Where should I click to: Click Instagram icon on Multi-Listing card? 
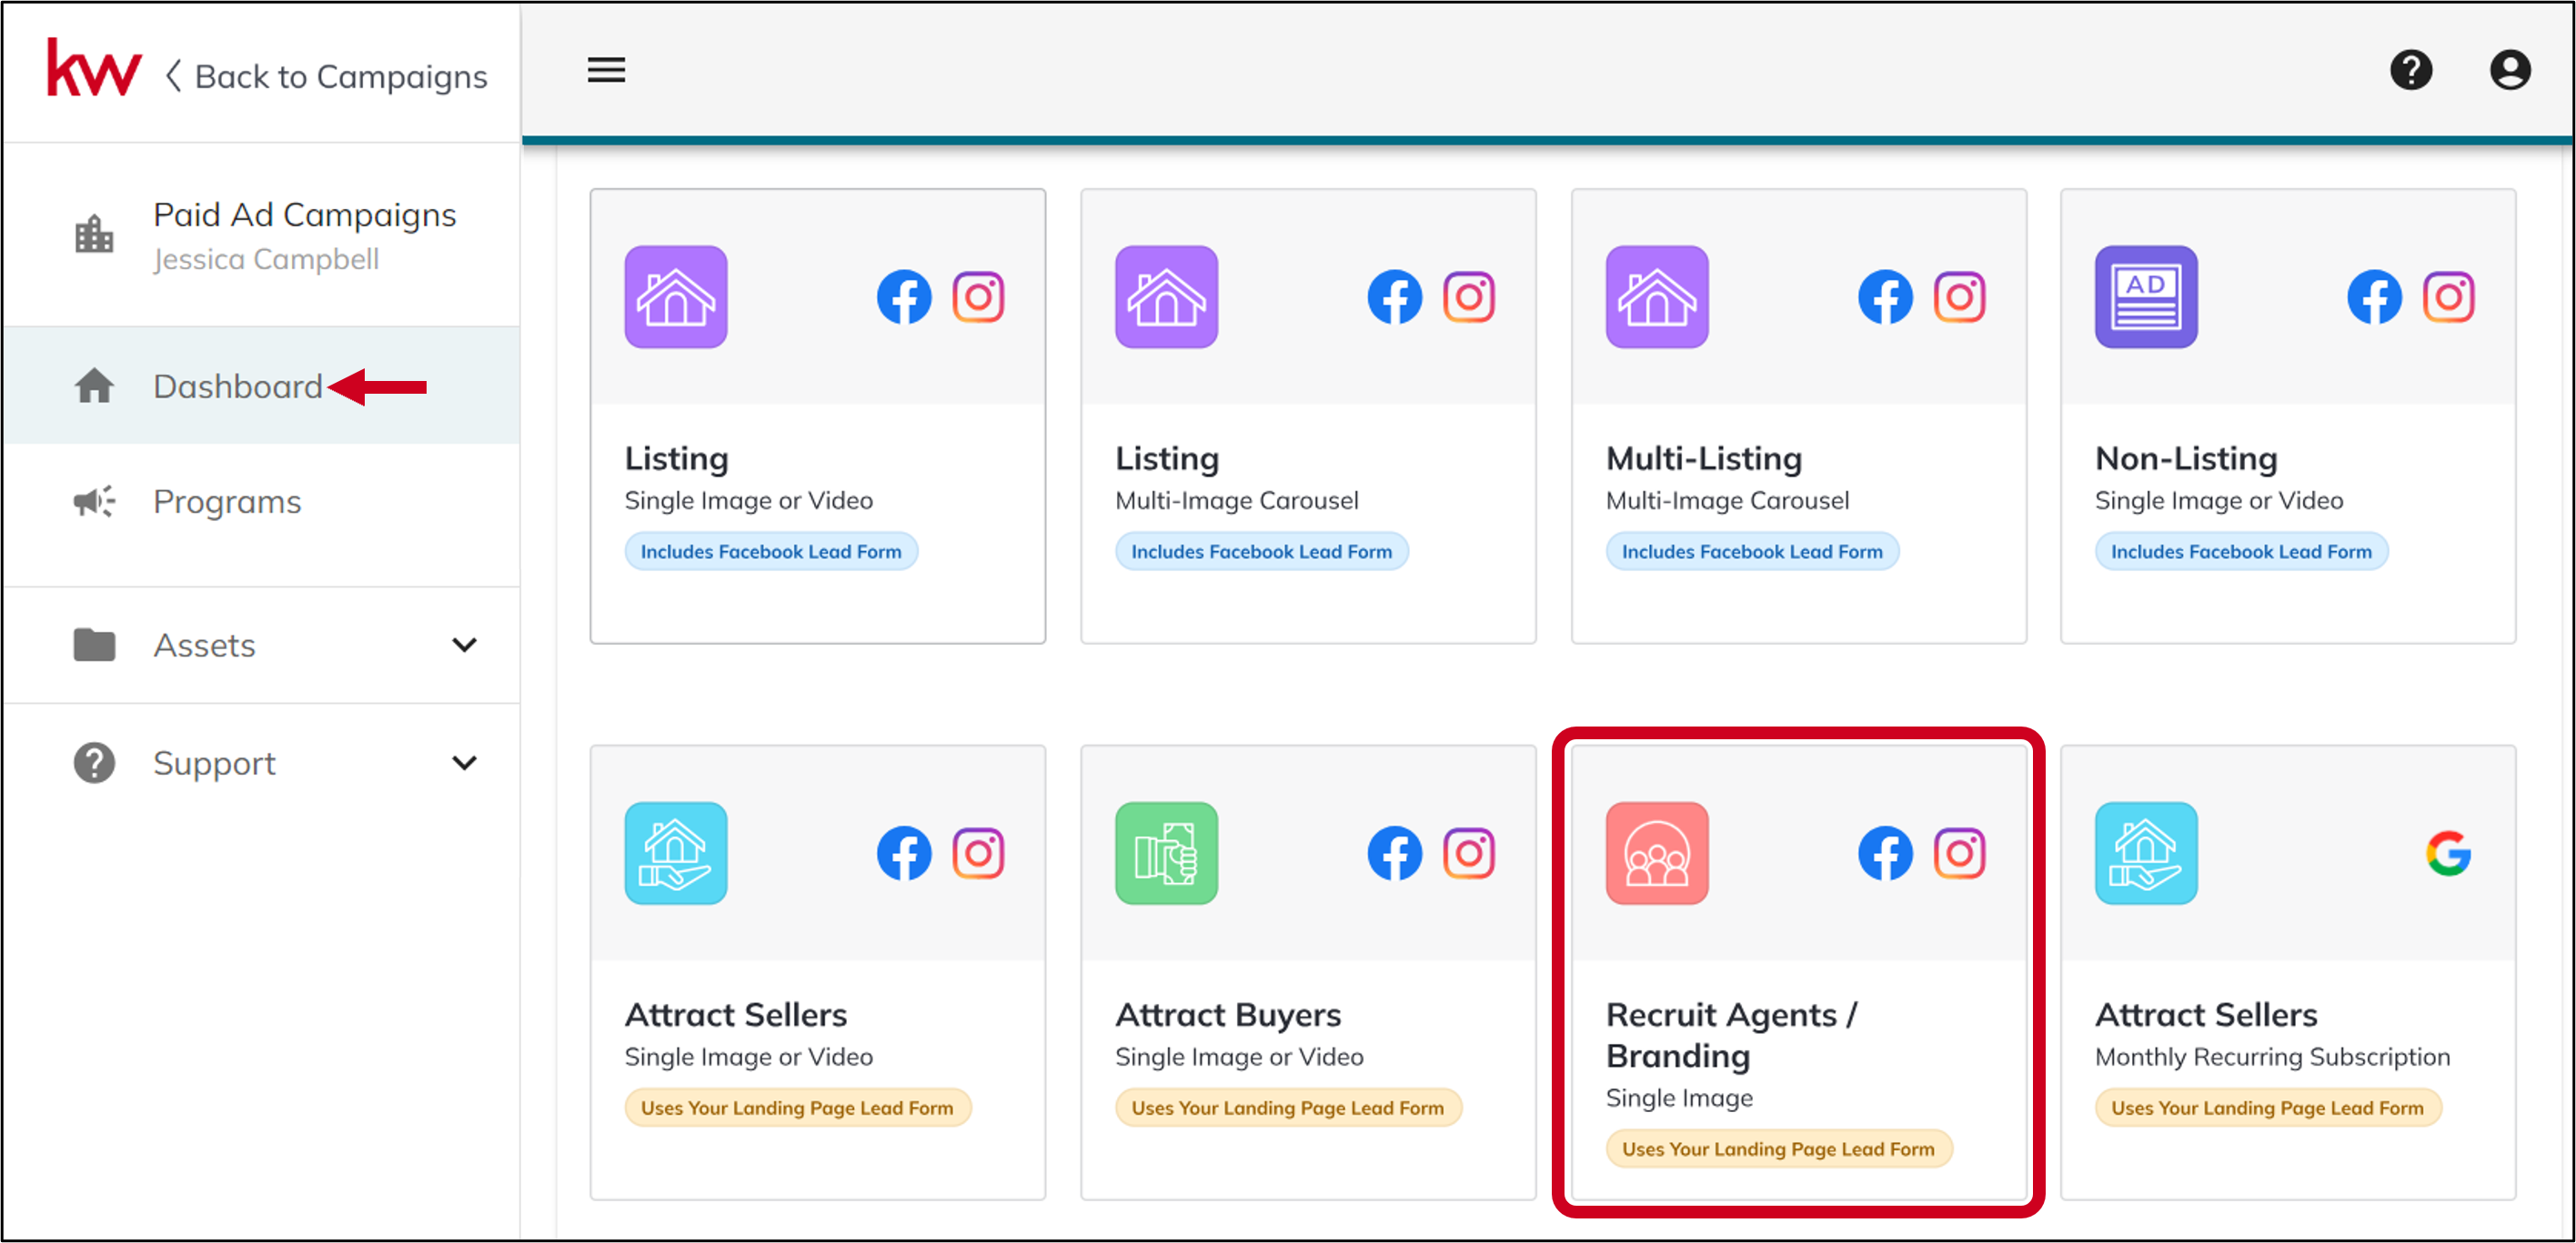1959,297
